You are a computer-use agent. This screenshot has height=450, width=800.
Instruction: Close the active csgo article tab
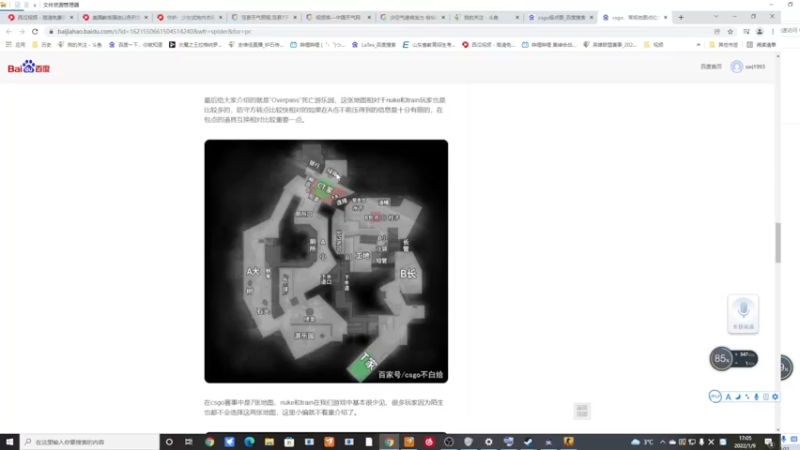pos(665,17)
